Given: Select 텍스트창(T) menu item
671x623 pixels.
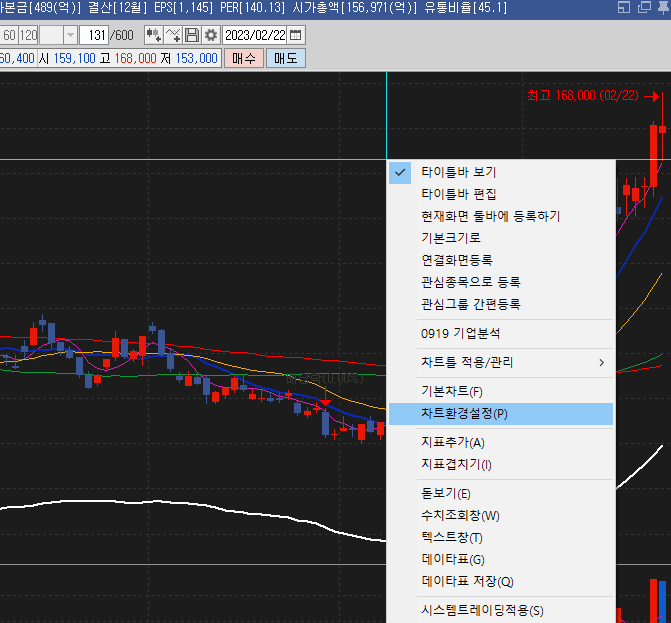Looking at the screenshot, I should tap(501, 537).
